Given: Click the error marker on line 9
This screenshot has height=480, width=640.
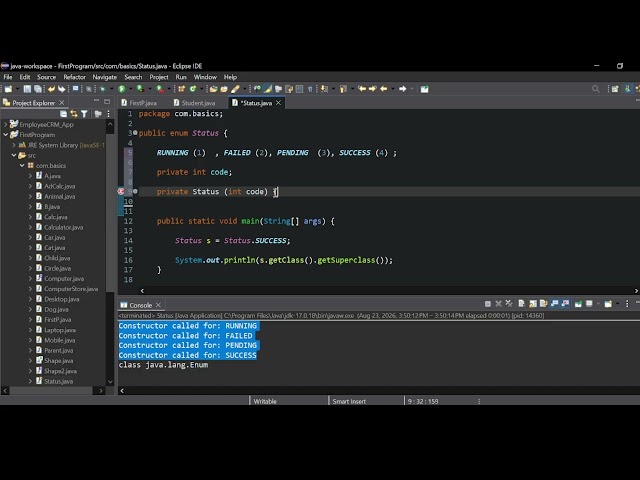Looking at the screenshot, I should [121, 191].
